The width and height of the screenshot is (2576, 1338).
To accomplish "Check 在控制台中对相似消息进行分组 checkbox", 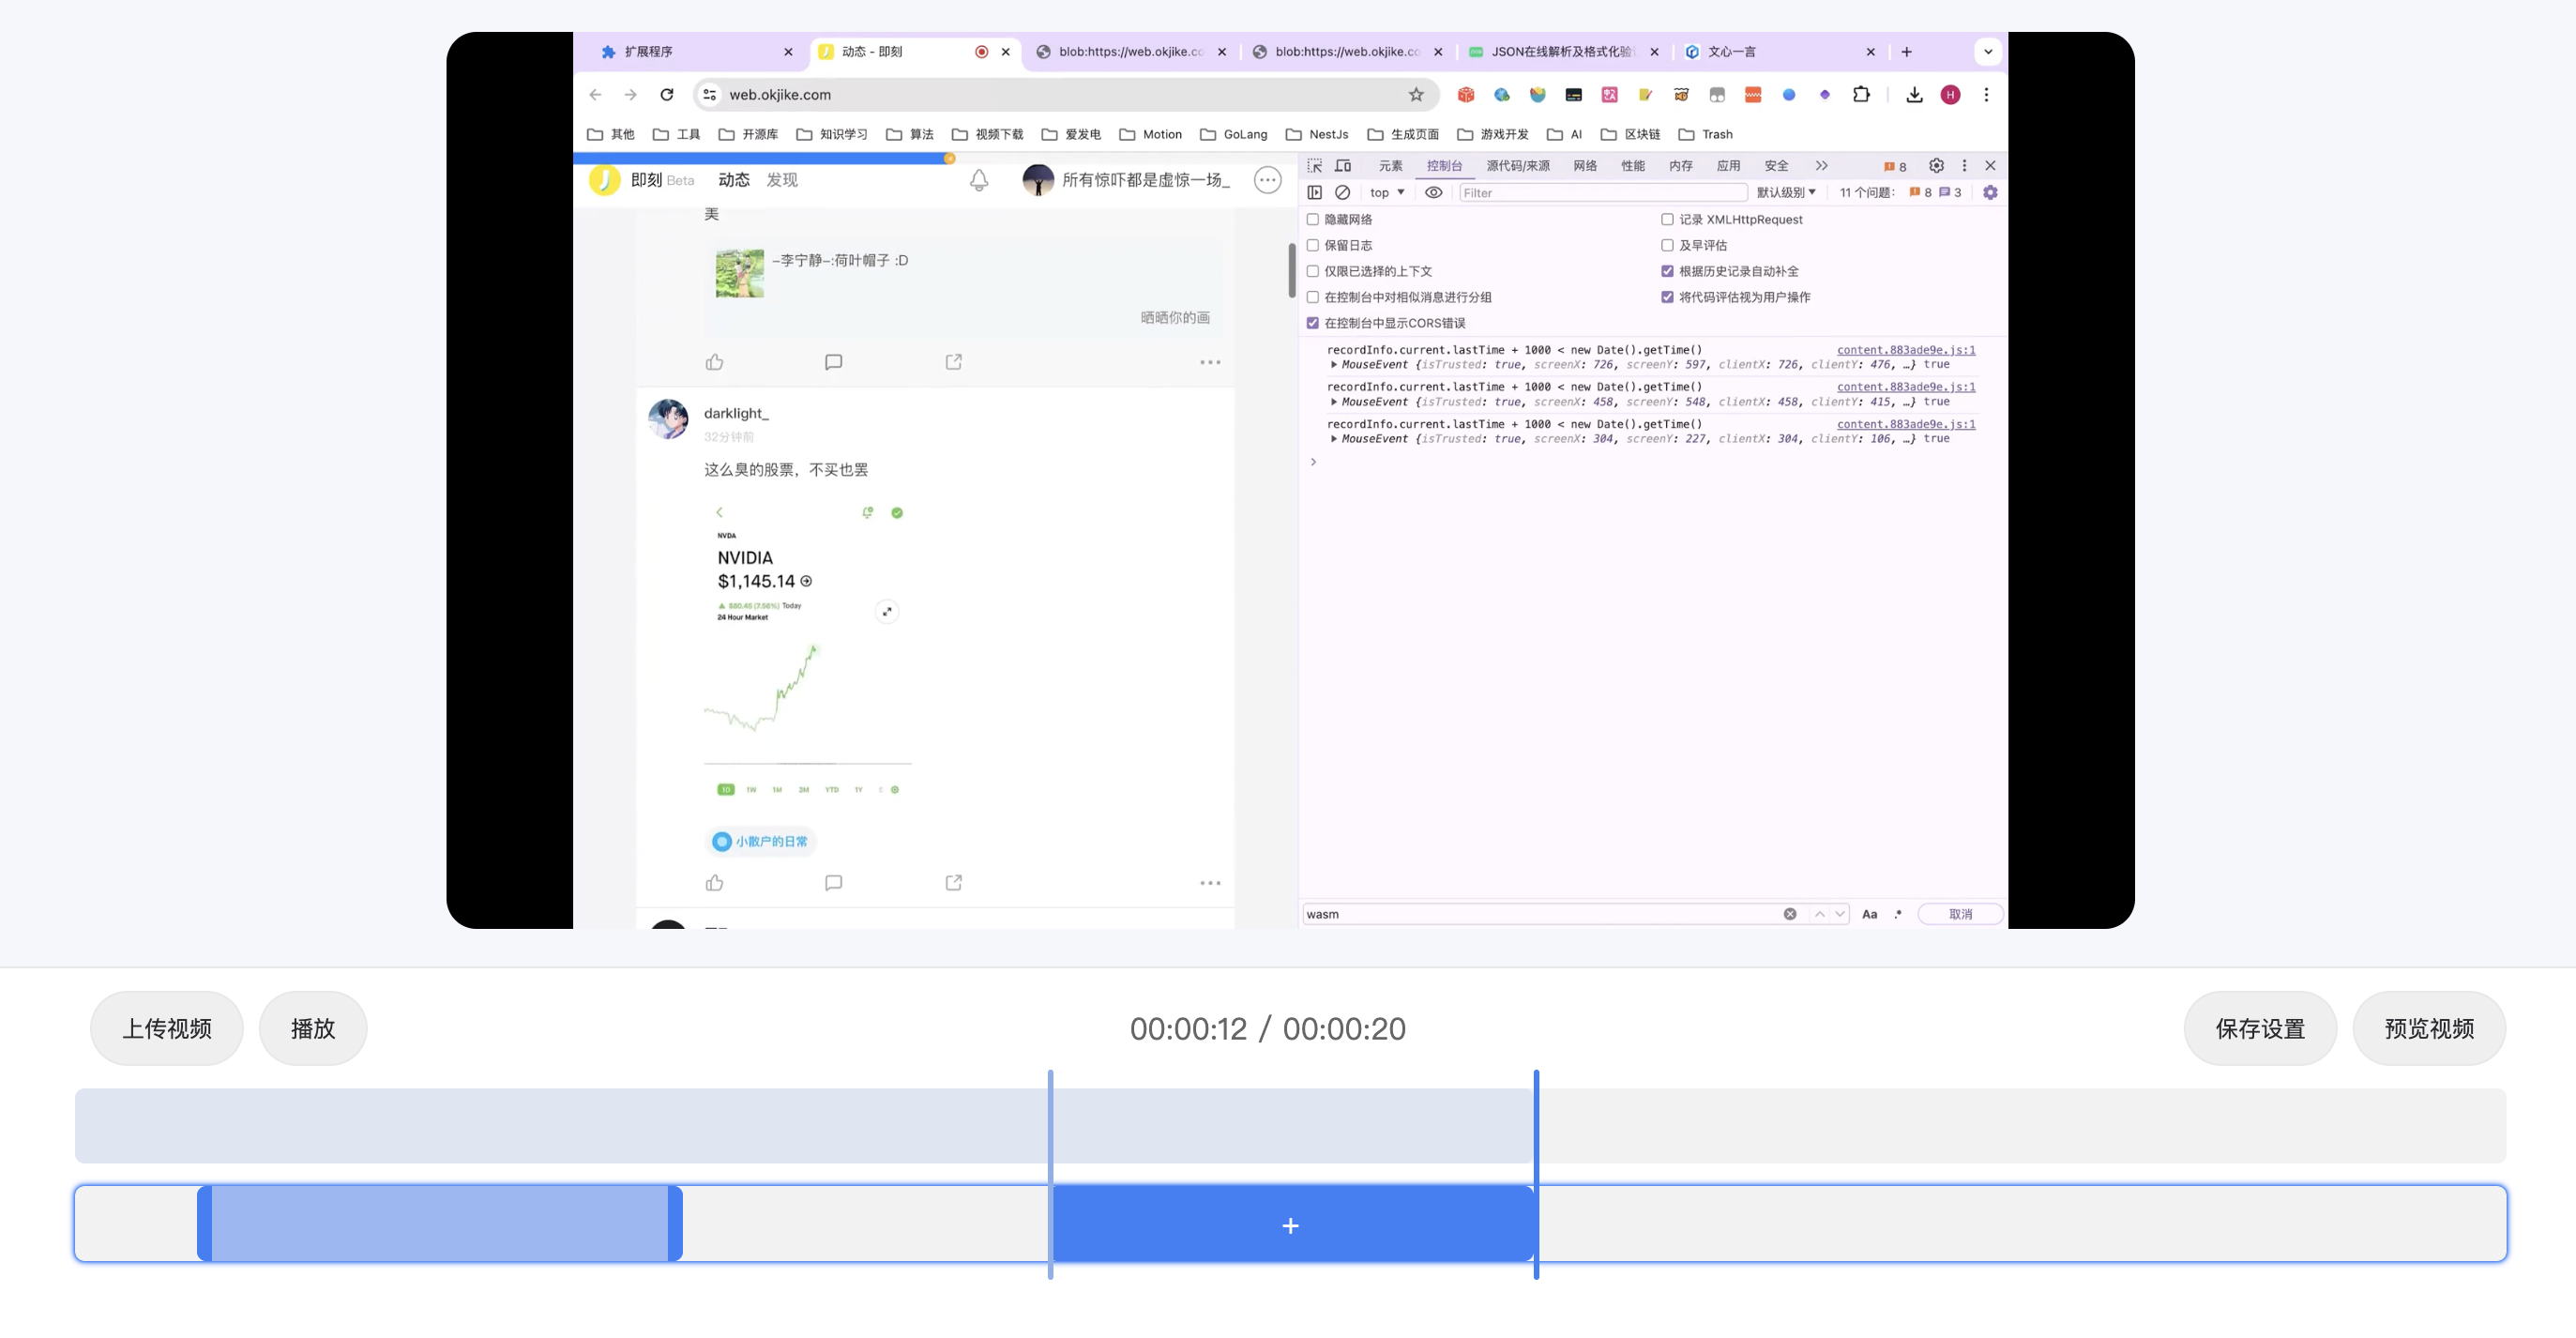I will (x=1313, y=297).
